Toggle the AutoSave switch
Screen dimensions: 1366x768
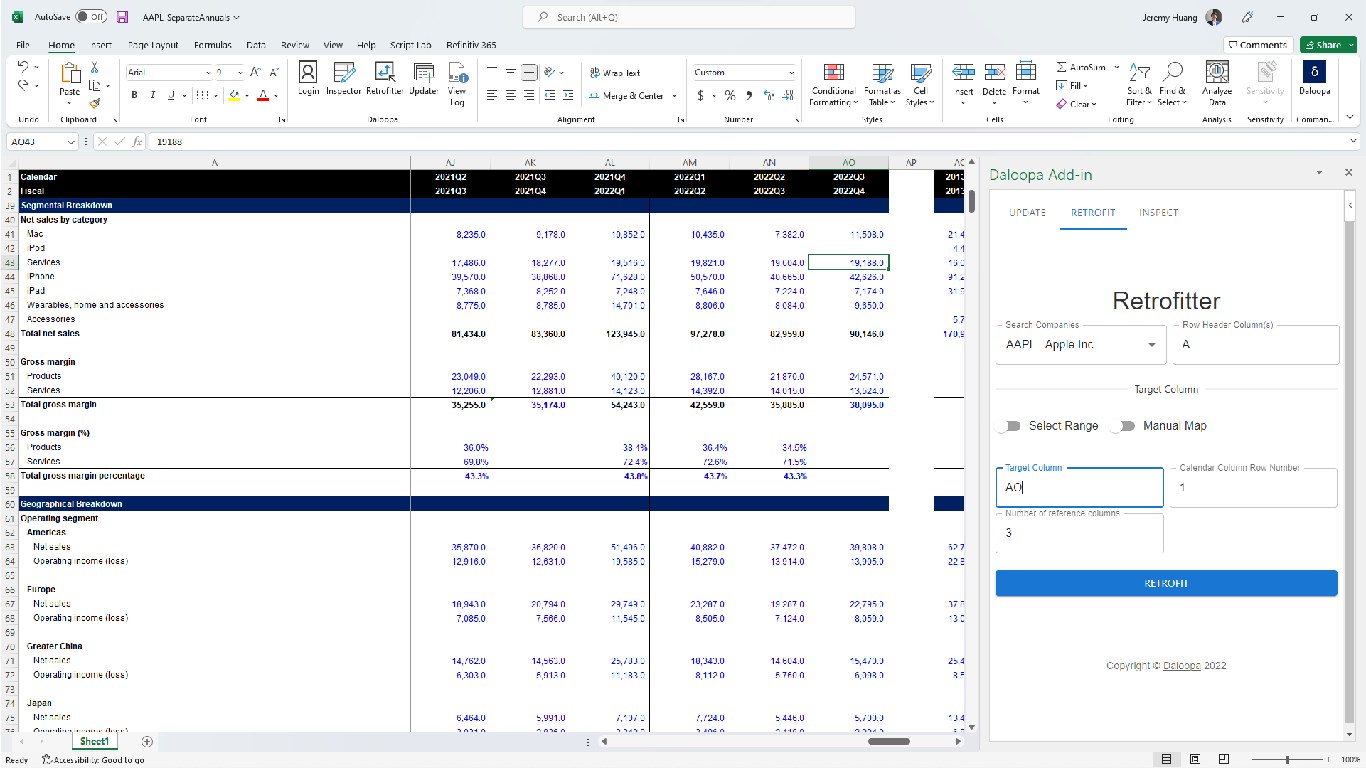pyautogui.click(x=91, y=17)
